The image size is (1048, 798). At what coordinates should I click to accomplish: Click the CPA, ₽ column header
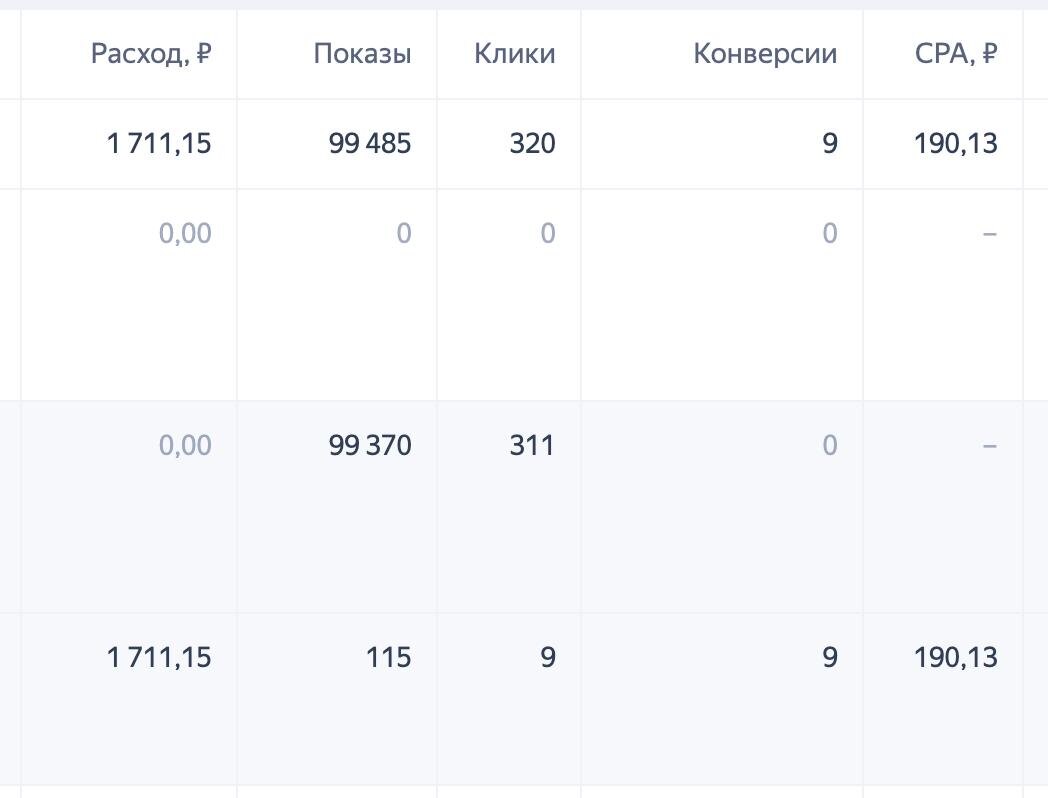pyautogui.click(x=956, y=53)
